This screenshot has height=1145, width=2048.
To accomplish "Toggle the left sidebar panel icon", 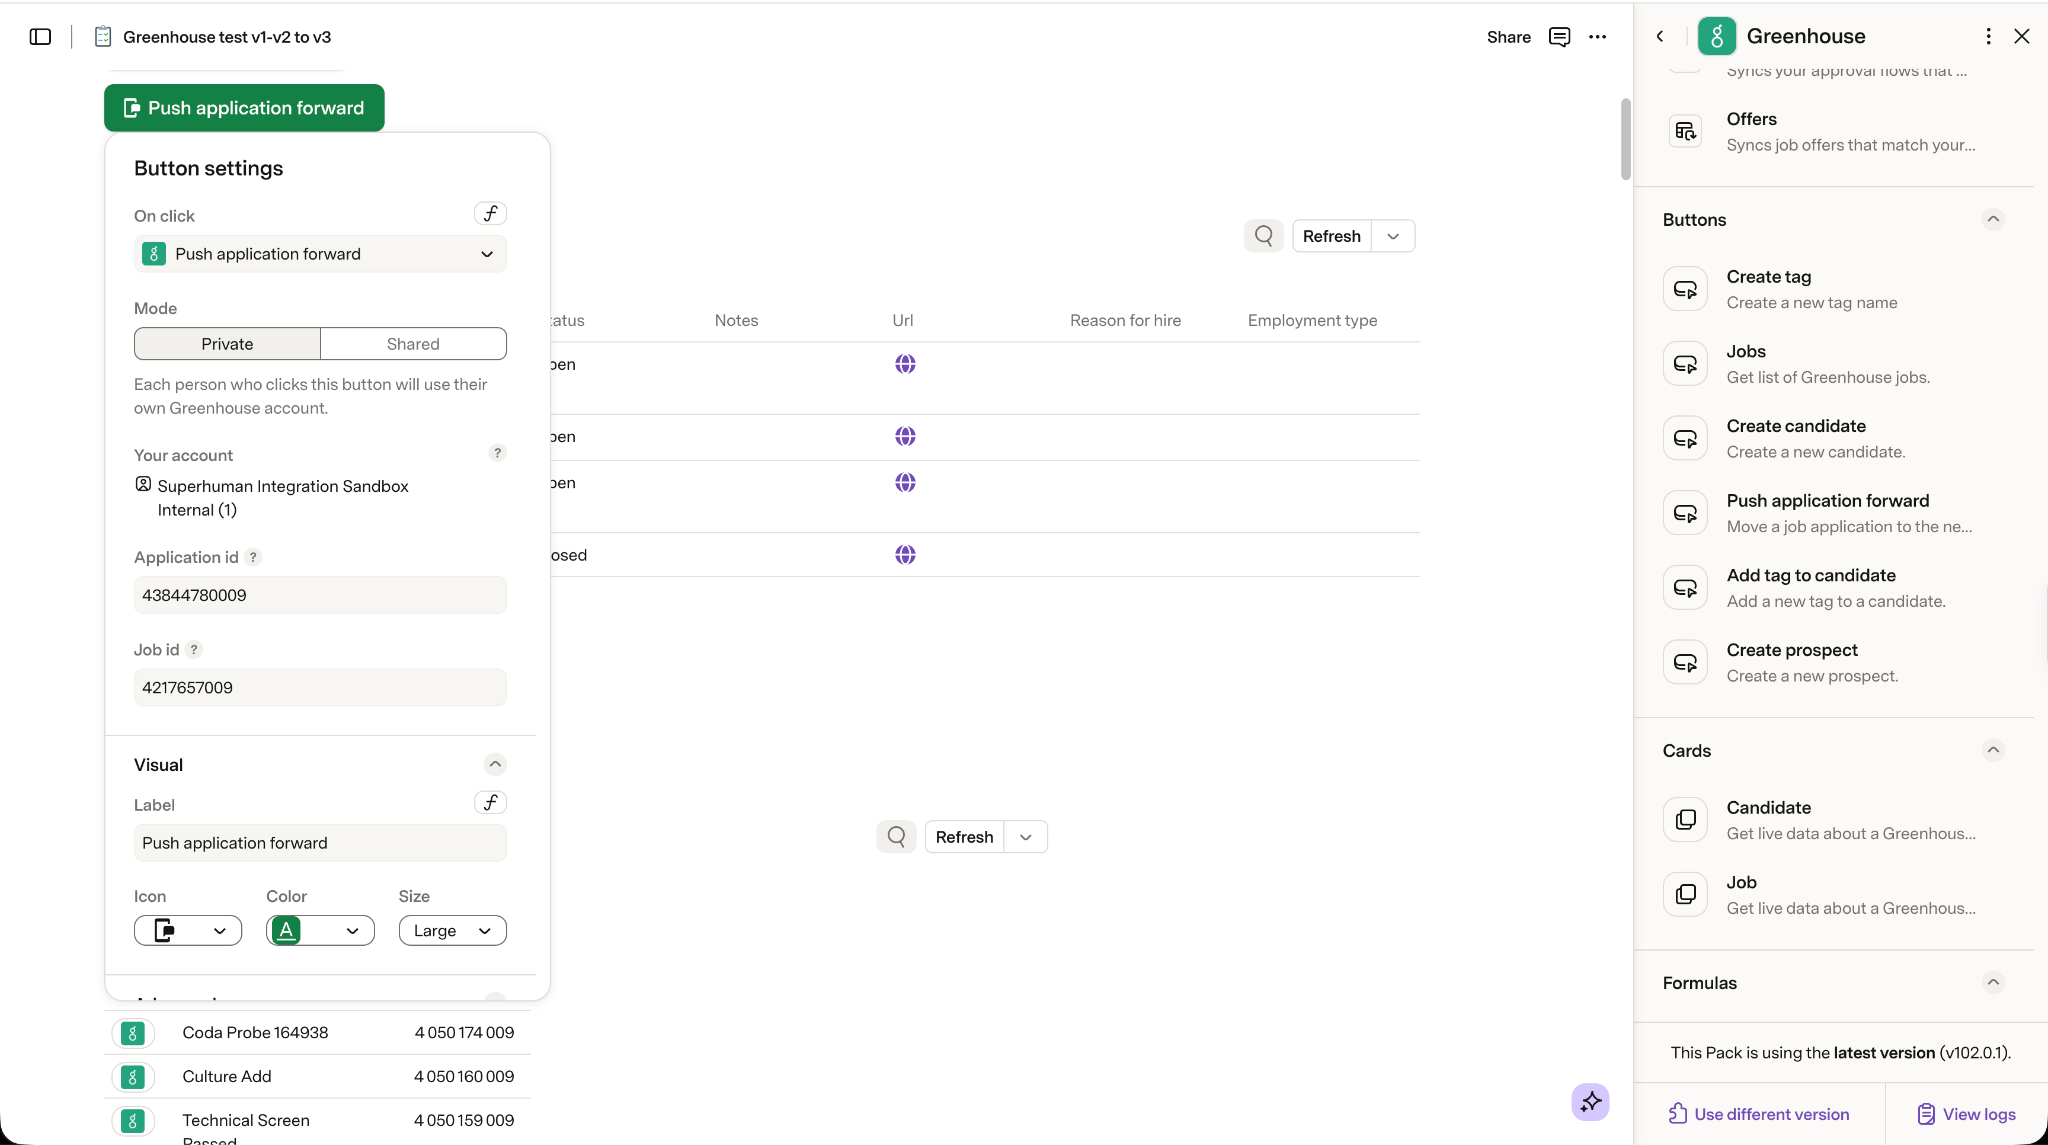I will pos(40,37).
